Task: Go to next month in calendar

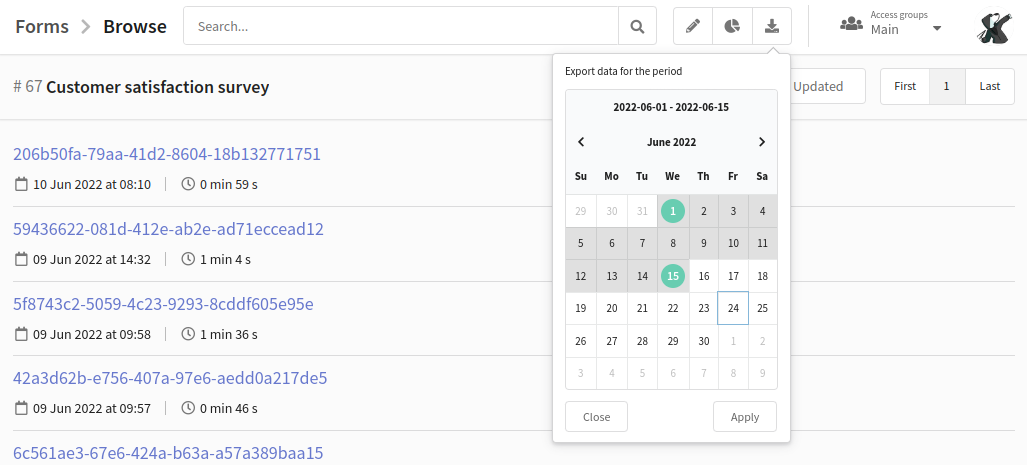Action: coord(762,142)
